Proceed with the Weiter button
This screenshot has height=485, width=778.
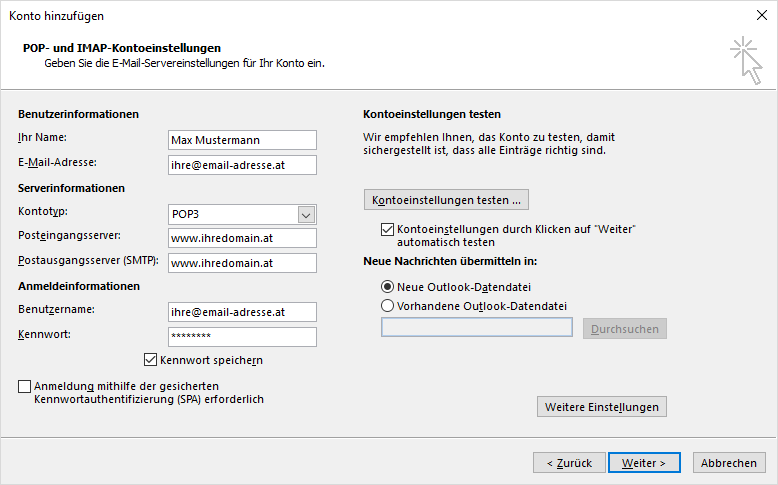(644, 463)
